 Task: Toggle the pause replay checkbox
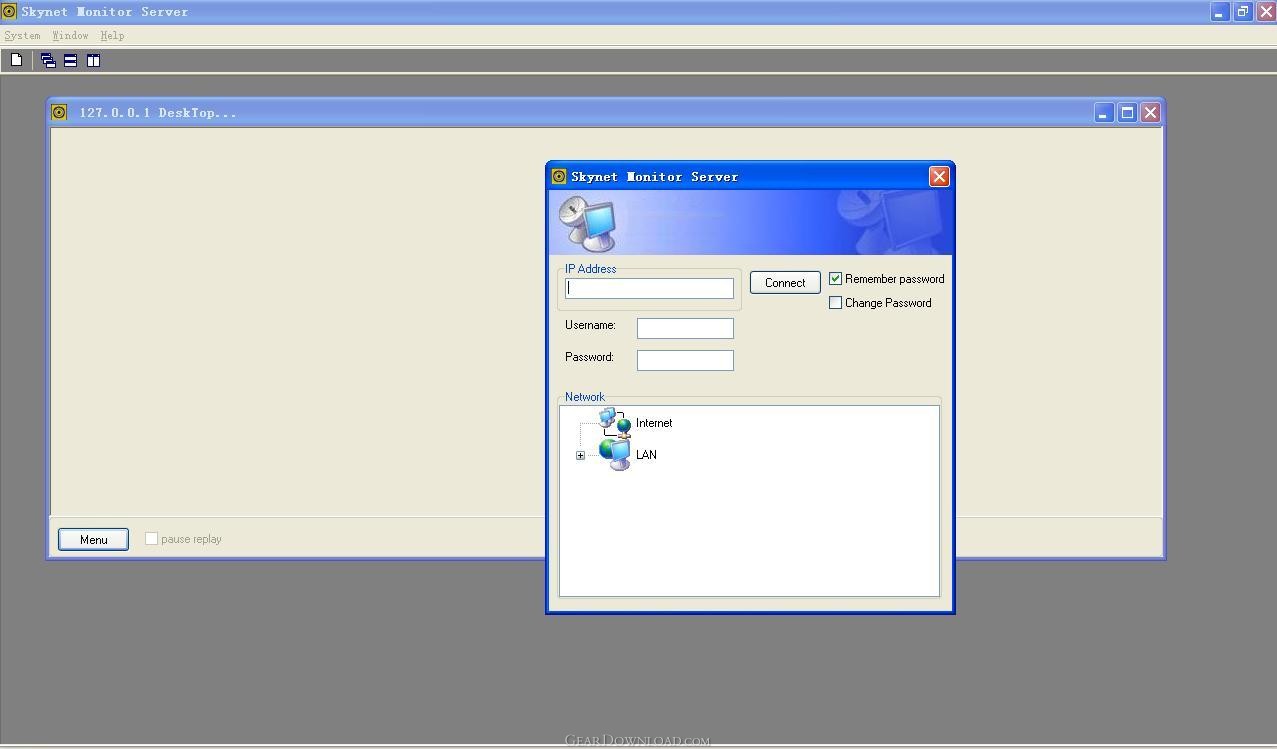click(151, 538)
